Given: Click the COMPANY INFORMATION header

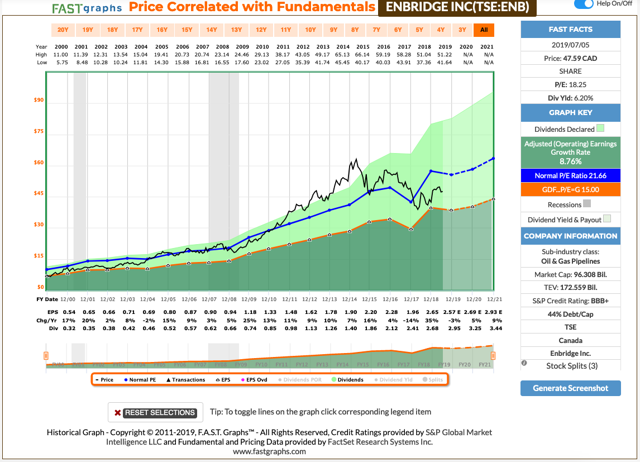Looking at the screenshot, I should click(570, 236).
